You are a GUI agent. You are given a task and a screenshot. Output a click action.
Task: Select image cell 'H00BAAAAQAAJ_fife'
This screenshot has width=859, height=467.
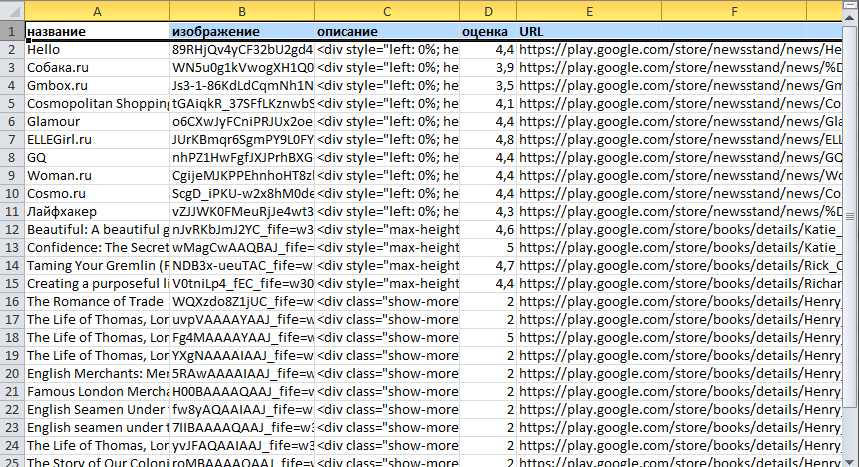242,391
